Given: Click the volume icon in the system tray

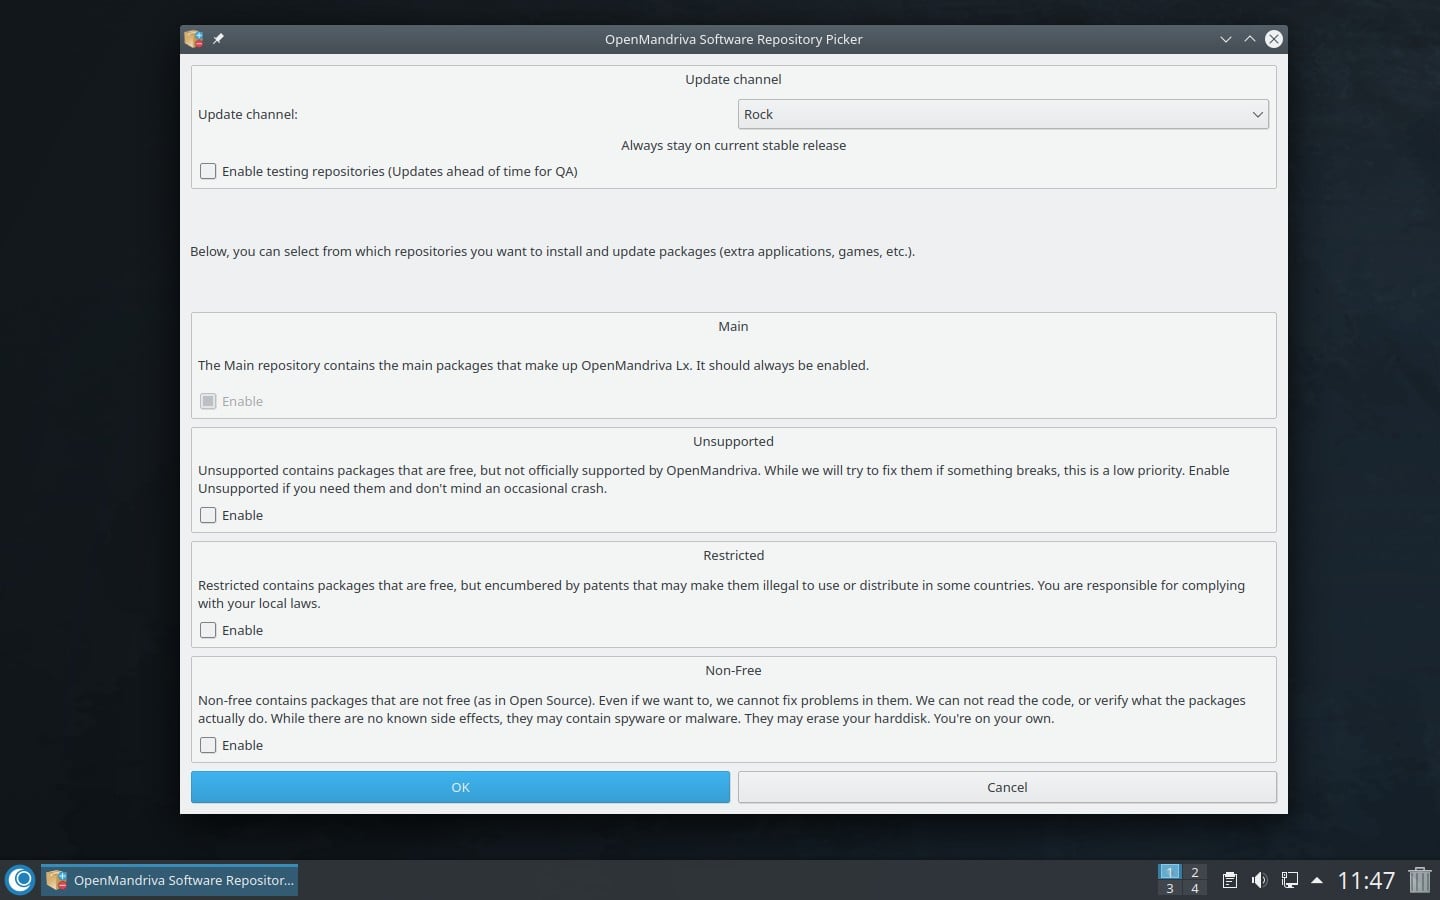Looking at the screenshot, I should pyautogui.click(x=1258, y=880).
